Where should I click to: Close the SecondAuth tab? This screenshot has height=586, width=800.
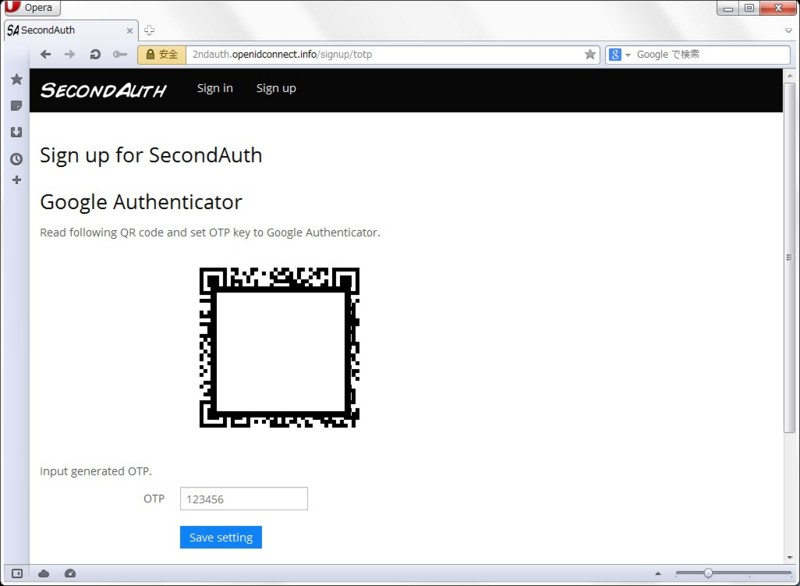click(x=130, y=31)
